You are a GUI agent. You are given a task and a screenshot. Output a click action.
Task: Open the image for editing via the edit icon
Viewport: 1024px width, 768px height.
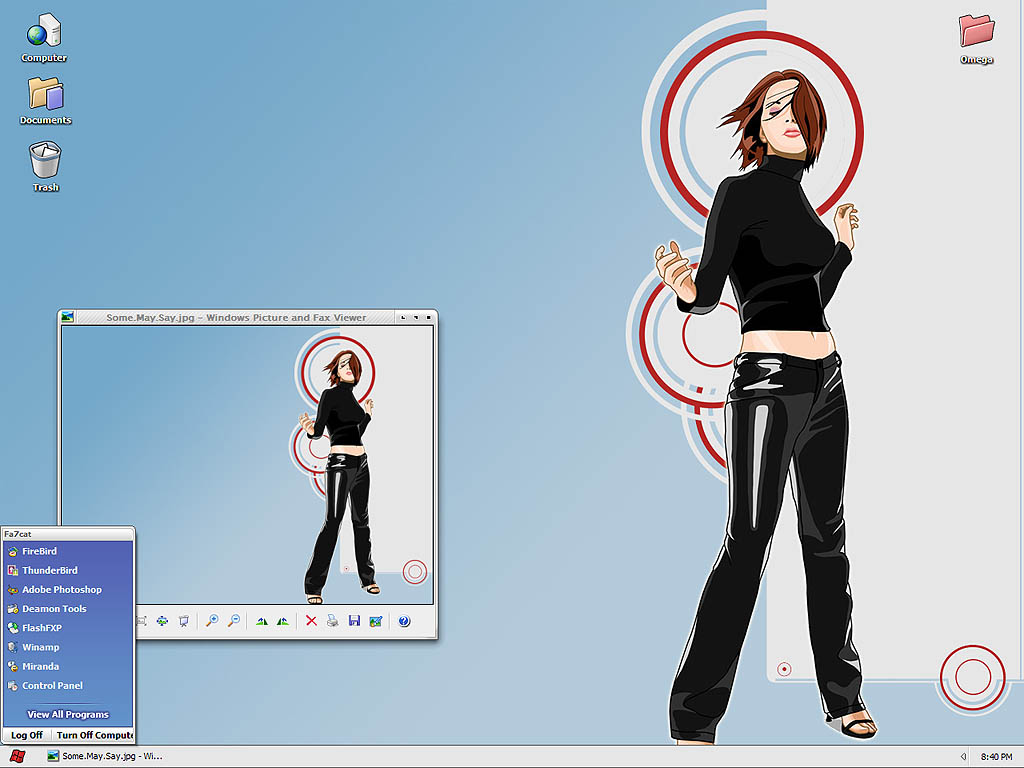coord(375,621)
